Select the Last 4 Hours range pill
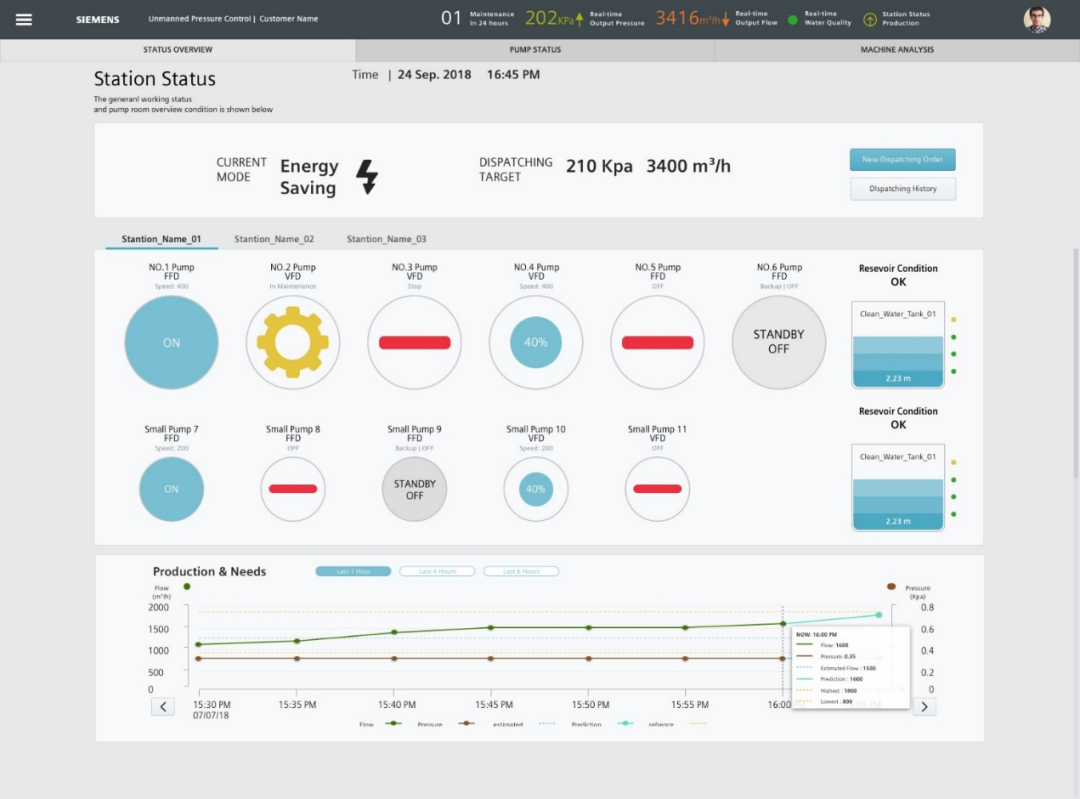The image size is (1080, 799). point(437,571)
